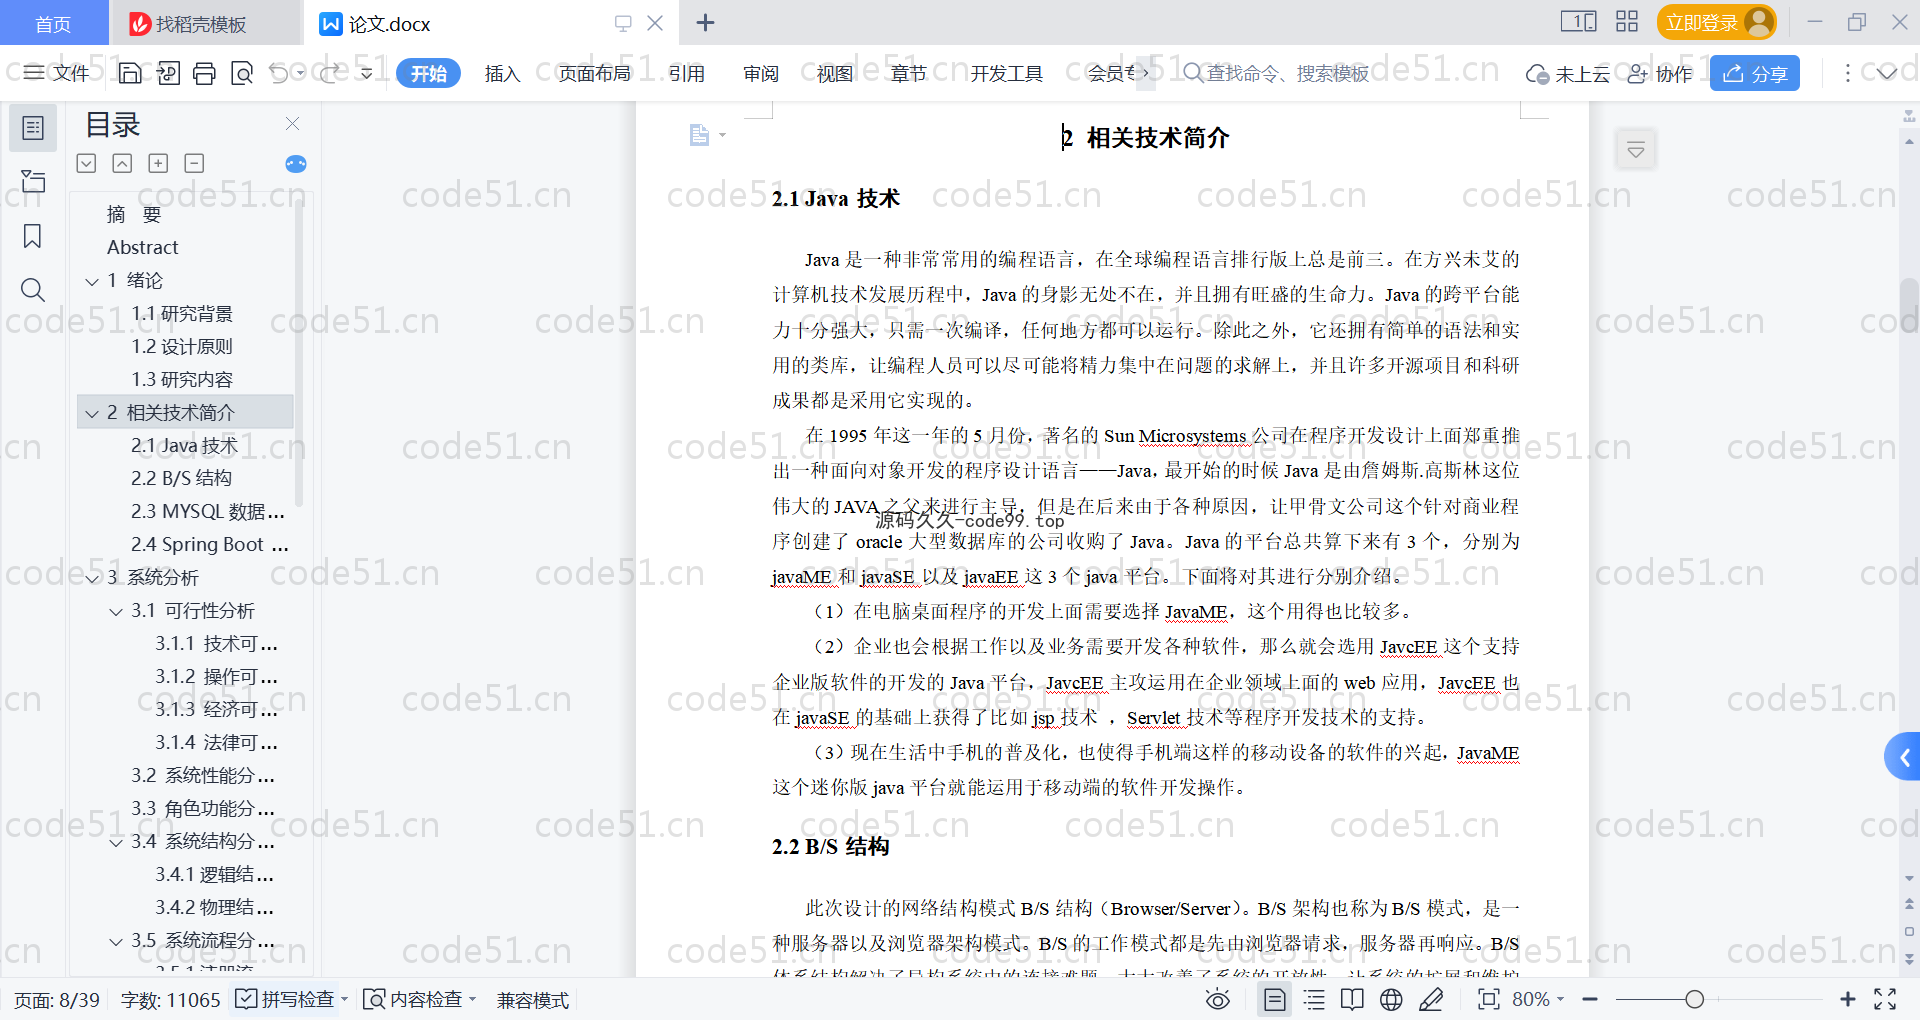Collapse the 3.1 可行性分析 outline node
The width and height of the screenshot is (1920, 1020).
click(x=116, y=611)
